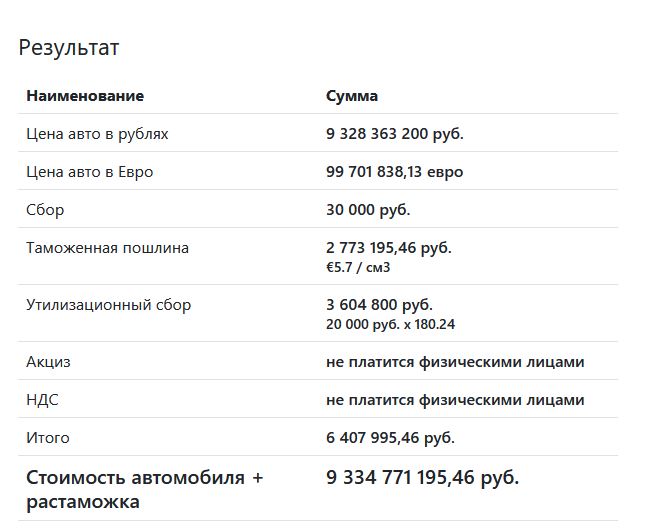Click the €5.7 / см3 rate note
The width and height of the screenshot is (647, 530).
coord(358,267)
